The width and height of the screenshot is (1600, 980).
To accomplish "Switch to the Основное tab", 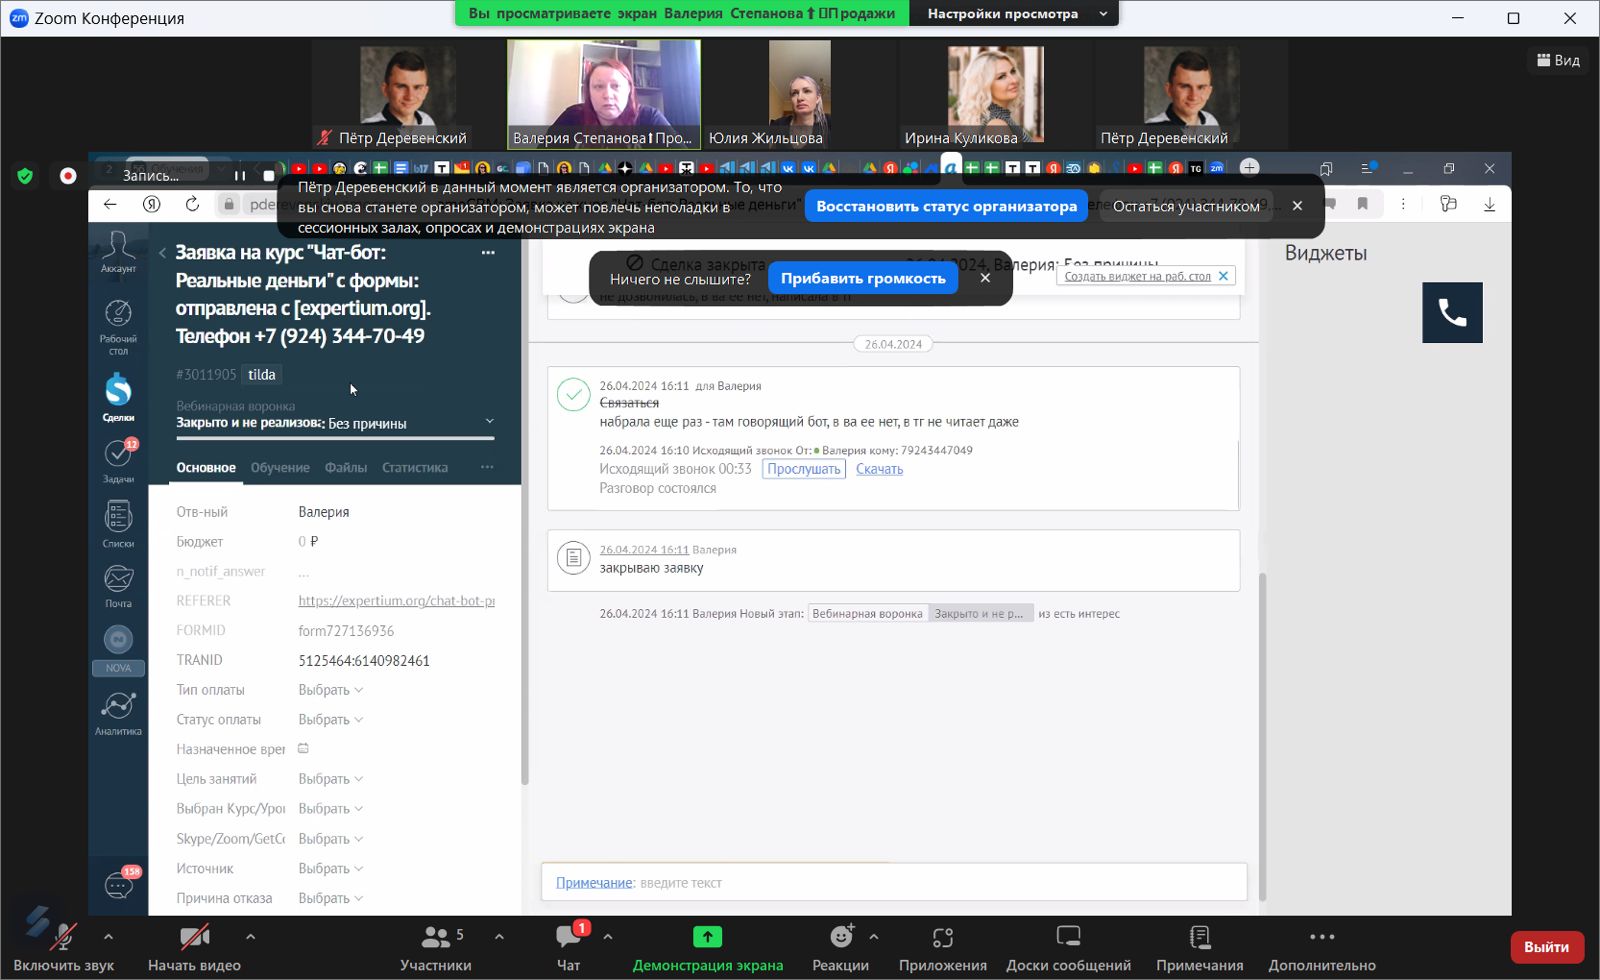I will coord(206,467).
